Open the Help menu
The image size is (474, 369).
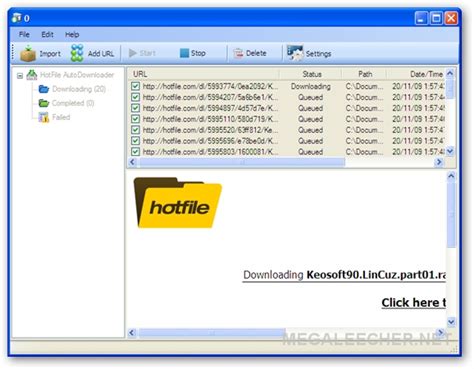[x=72, y=34]
